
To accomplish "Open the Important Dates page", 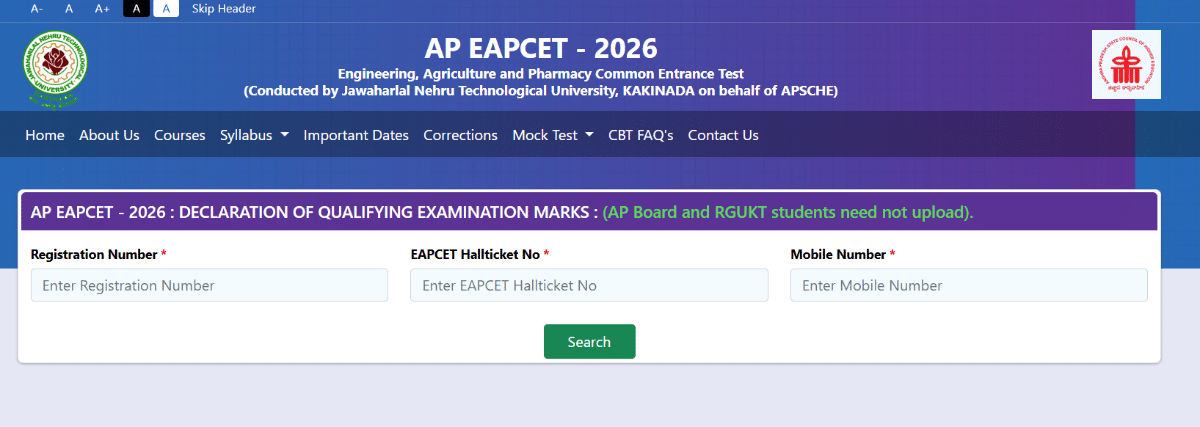I will pyautogui.click(x=356, y=135).
